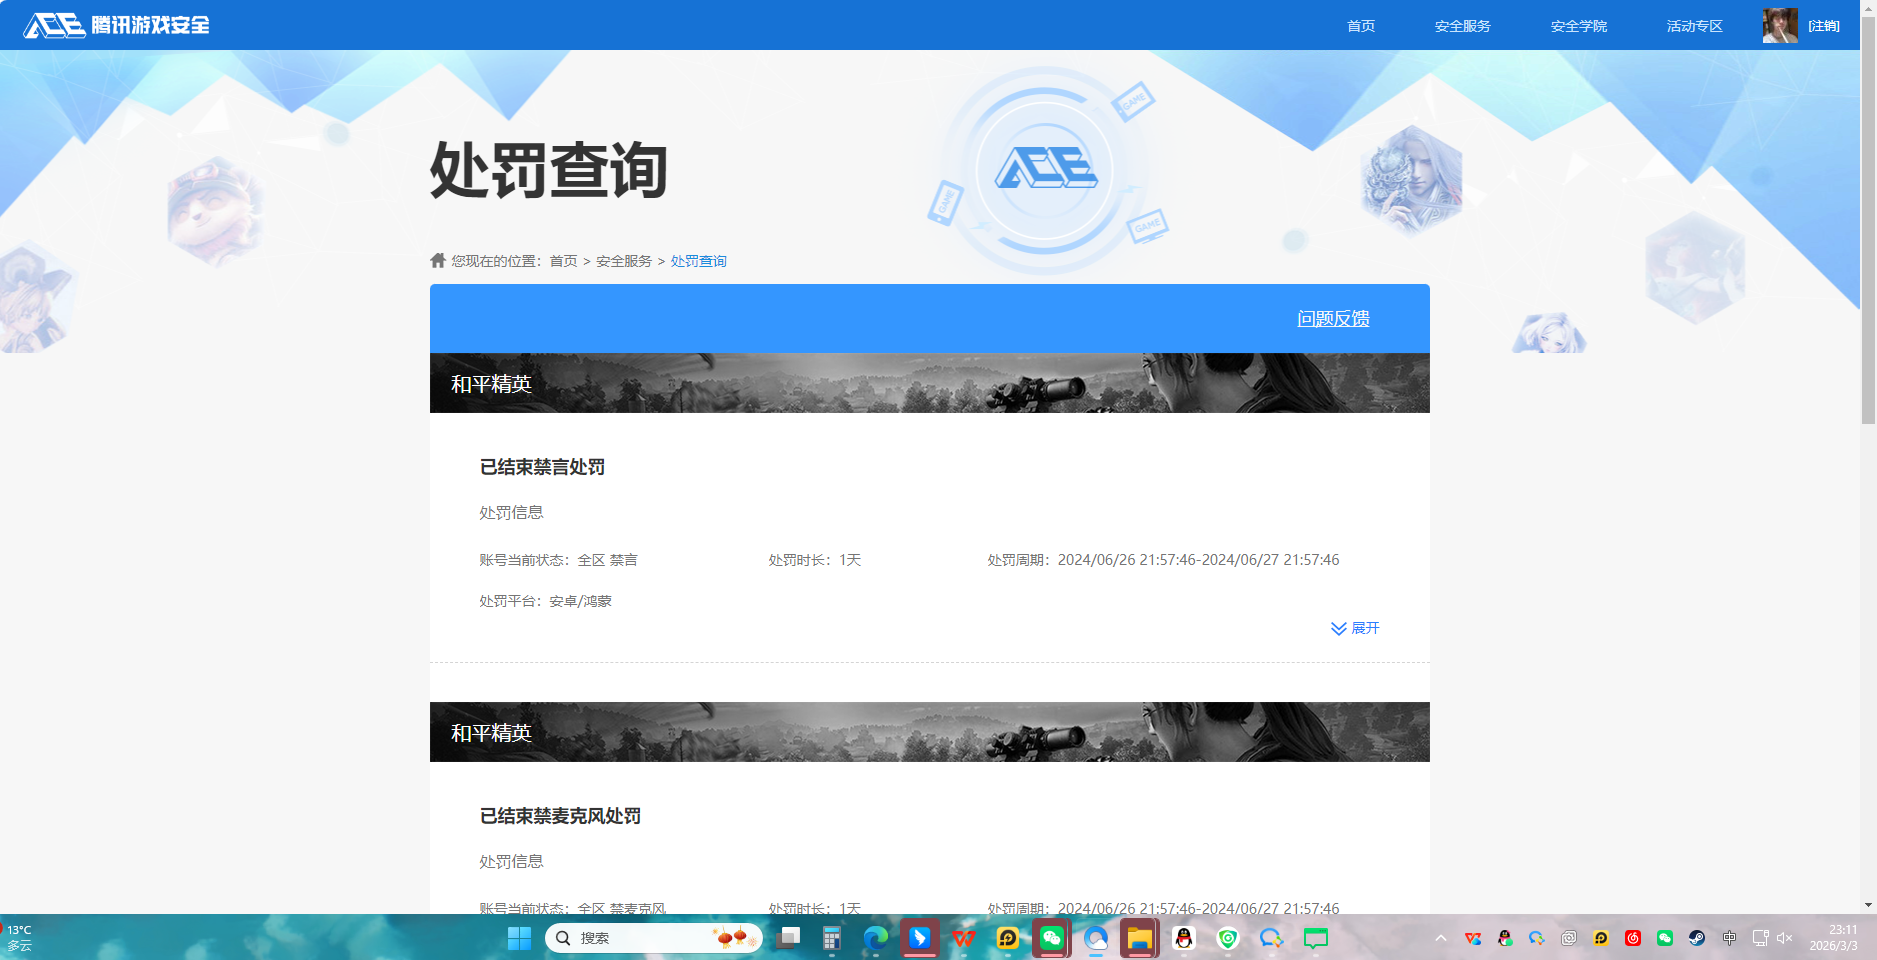
Task: Click the ACE 腾讯游戏安全 logo
Action: [116, 25]
